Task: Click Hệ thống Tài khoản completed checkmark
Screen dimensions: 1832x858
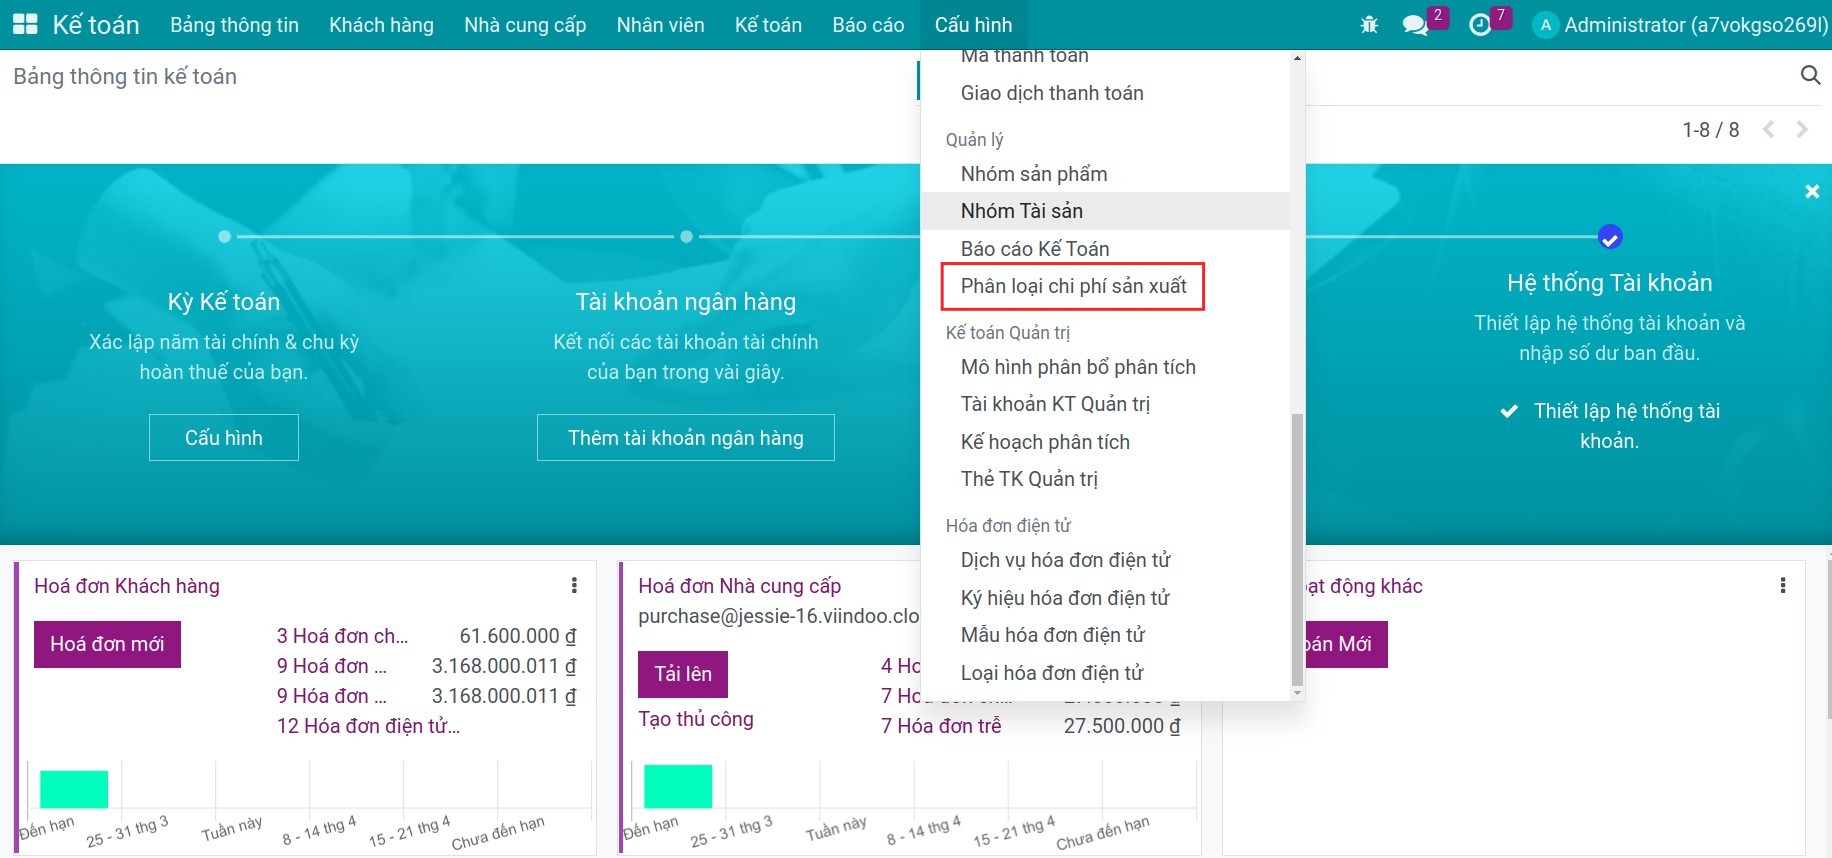Action: click(x=1610, y=237)
